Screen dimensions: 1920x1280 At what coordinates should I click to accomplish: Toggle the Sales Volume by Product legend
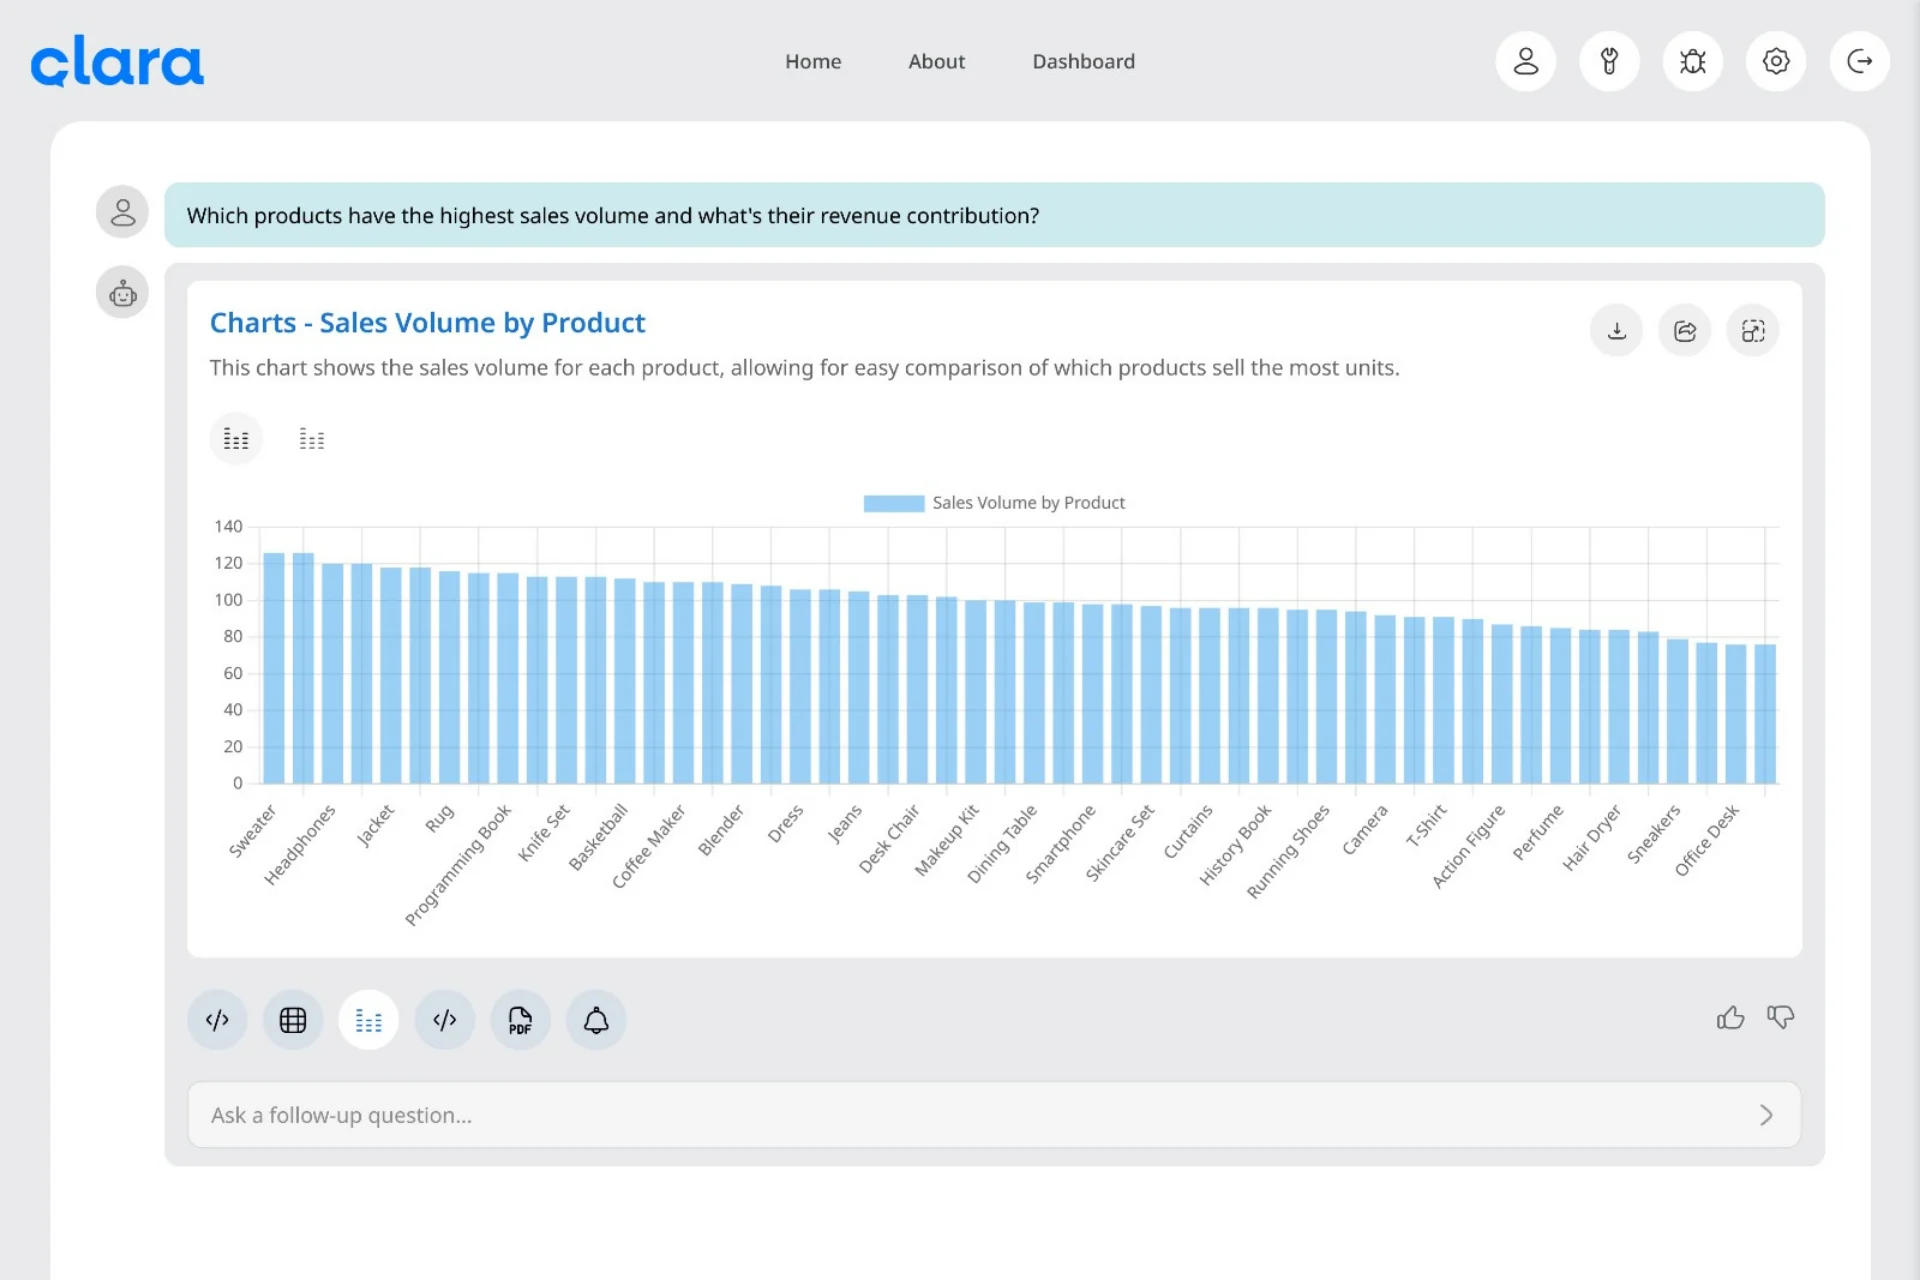tap(994, 503)
